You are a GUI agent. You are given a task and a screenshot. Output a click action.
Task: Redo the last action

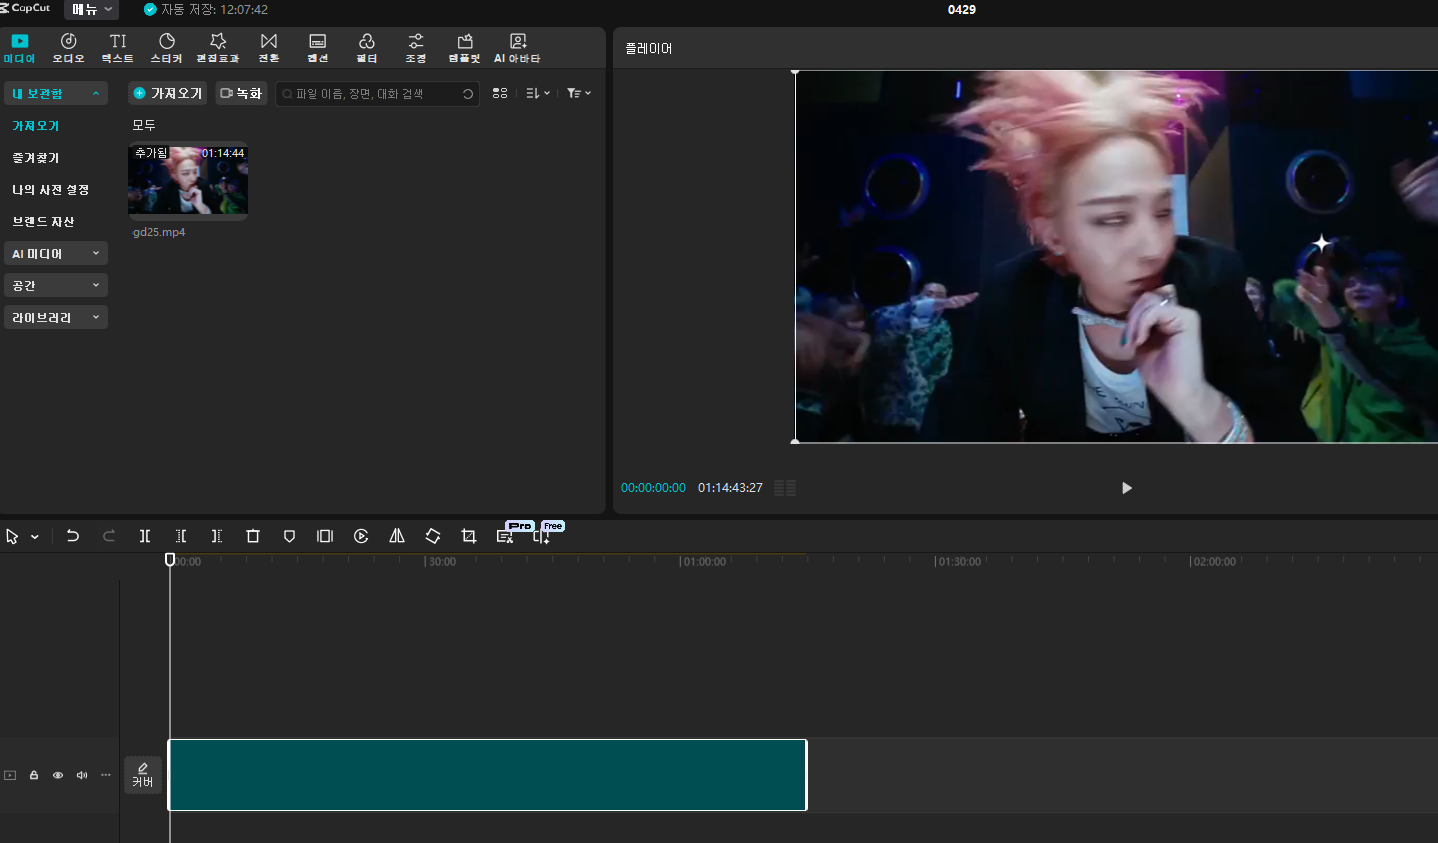coord(109,536)
